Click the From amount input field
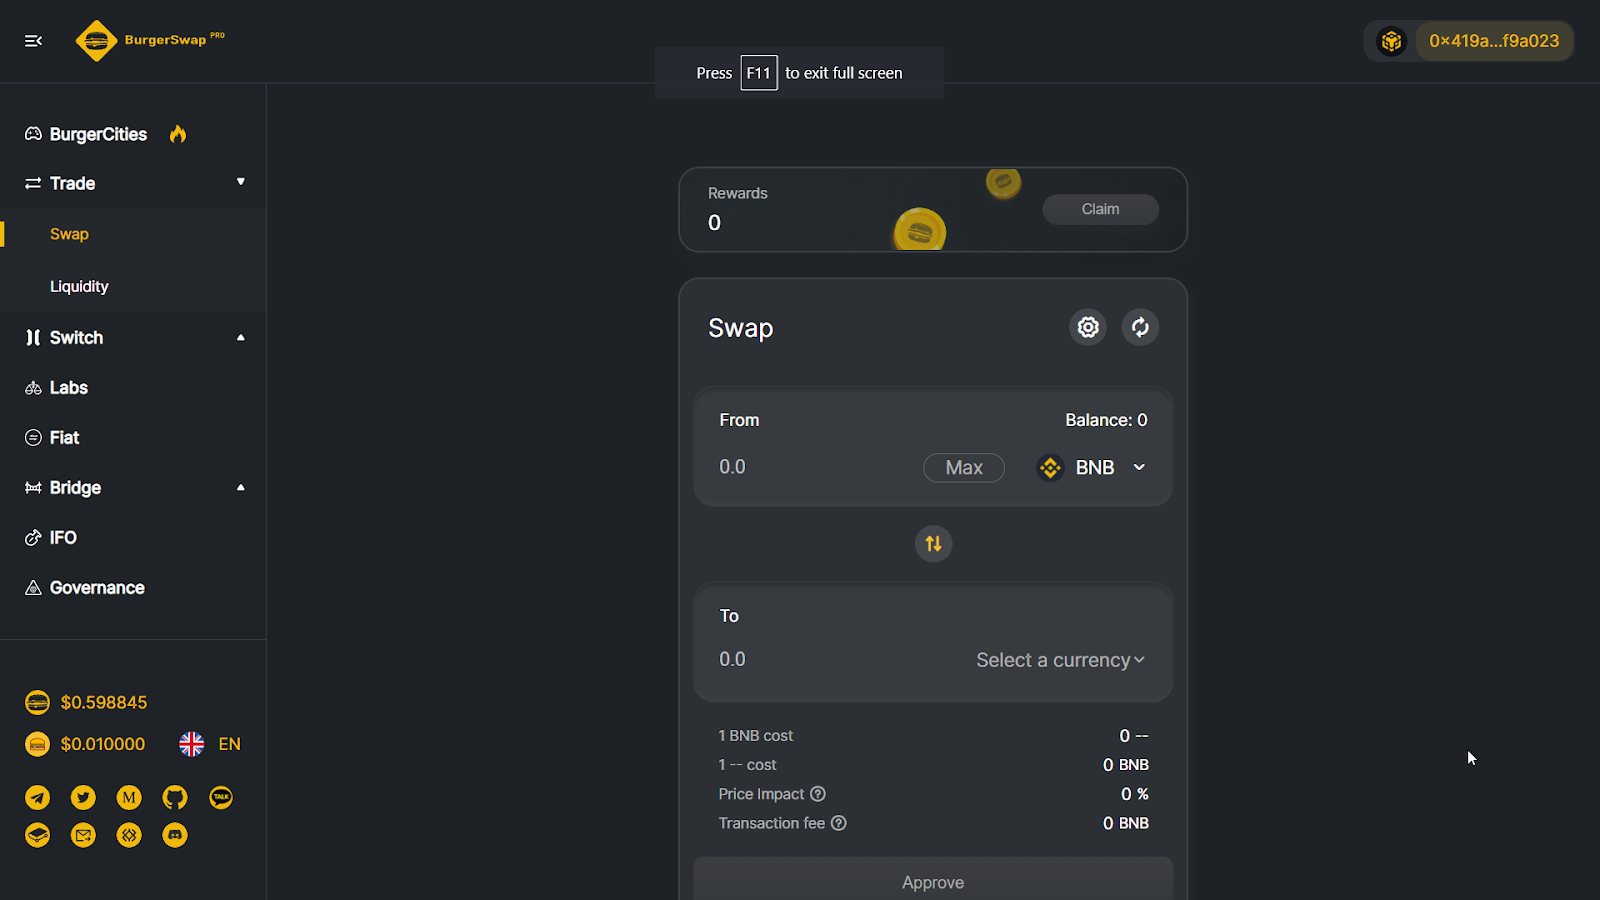The image size is (1600, 900). tap(815, 467)
